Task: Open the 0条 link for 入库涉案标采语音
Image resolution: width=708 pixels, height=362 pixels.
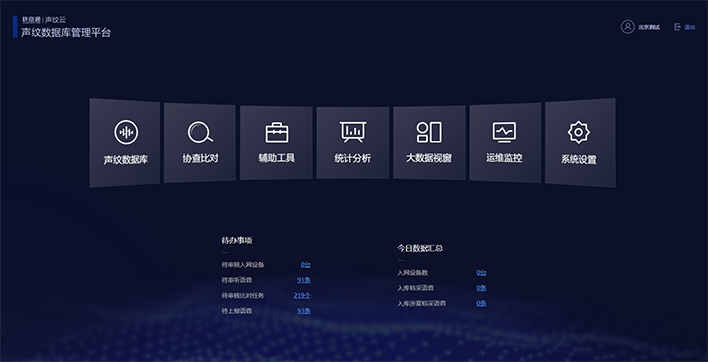Action: [481, 303]
